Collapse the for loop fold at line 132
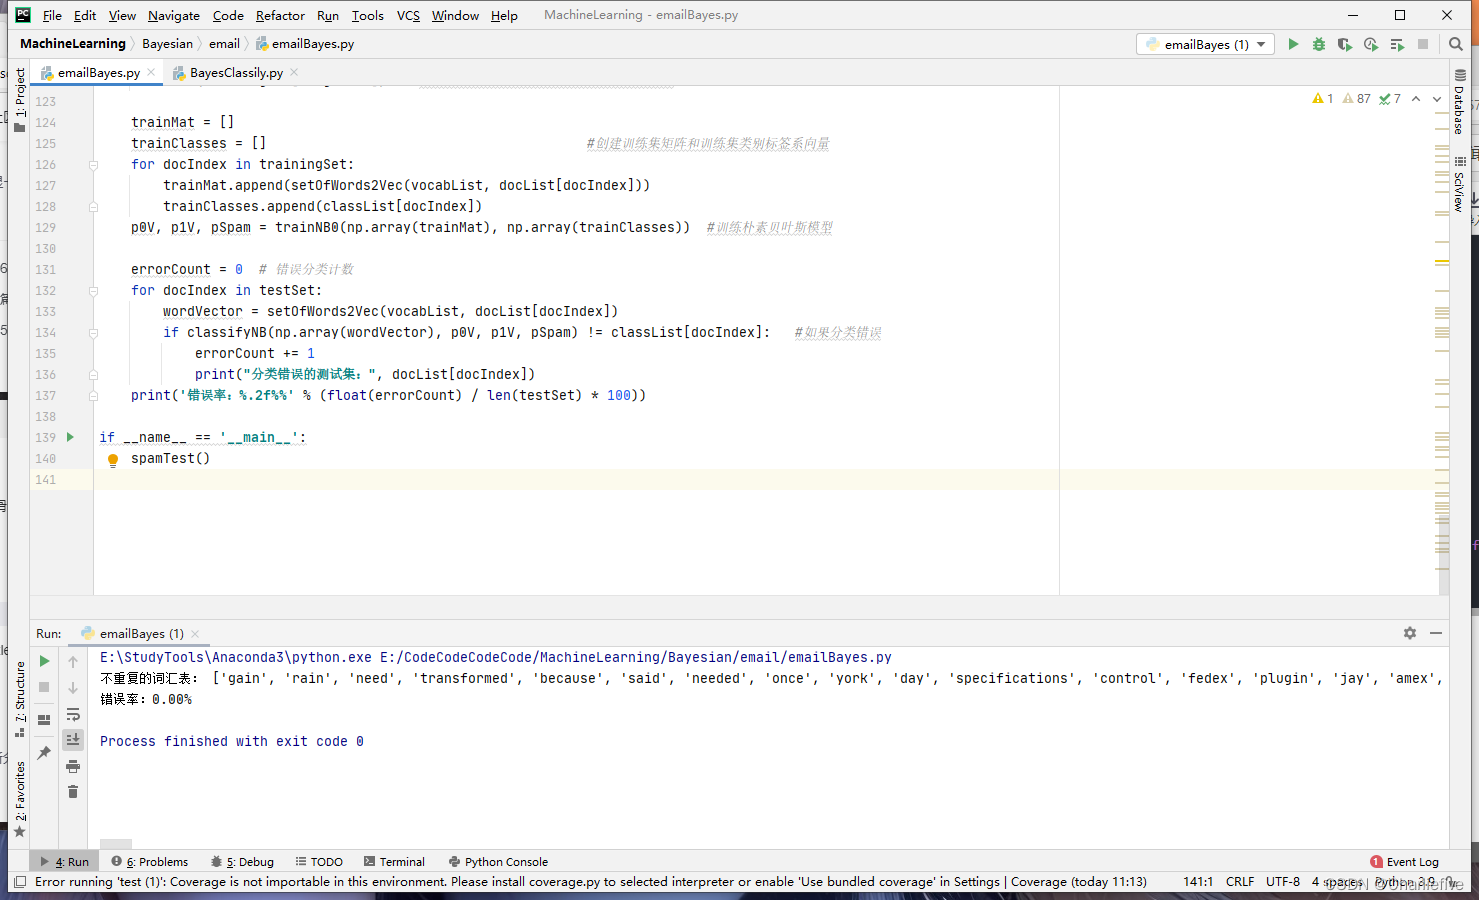1479x900 pixels. [93, 291]
